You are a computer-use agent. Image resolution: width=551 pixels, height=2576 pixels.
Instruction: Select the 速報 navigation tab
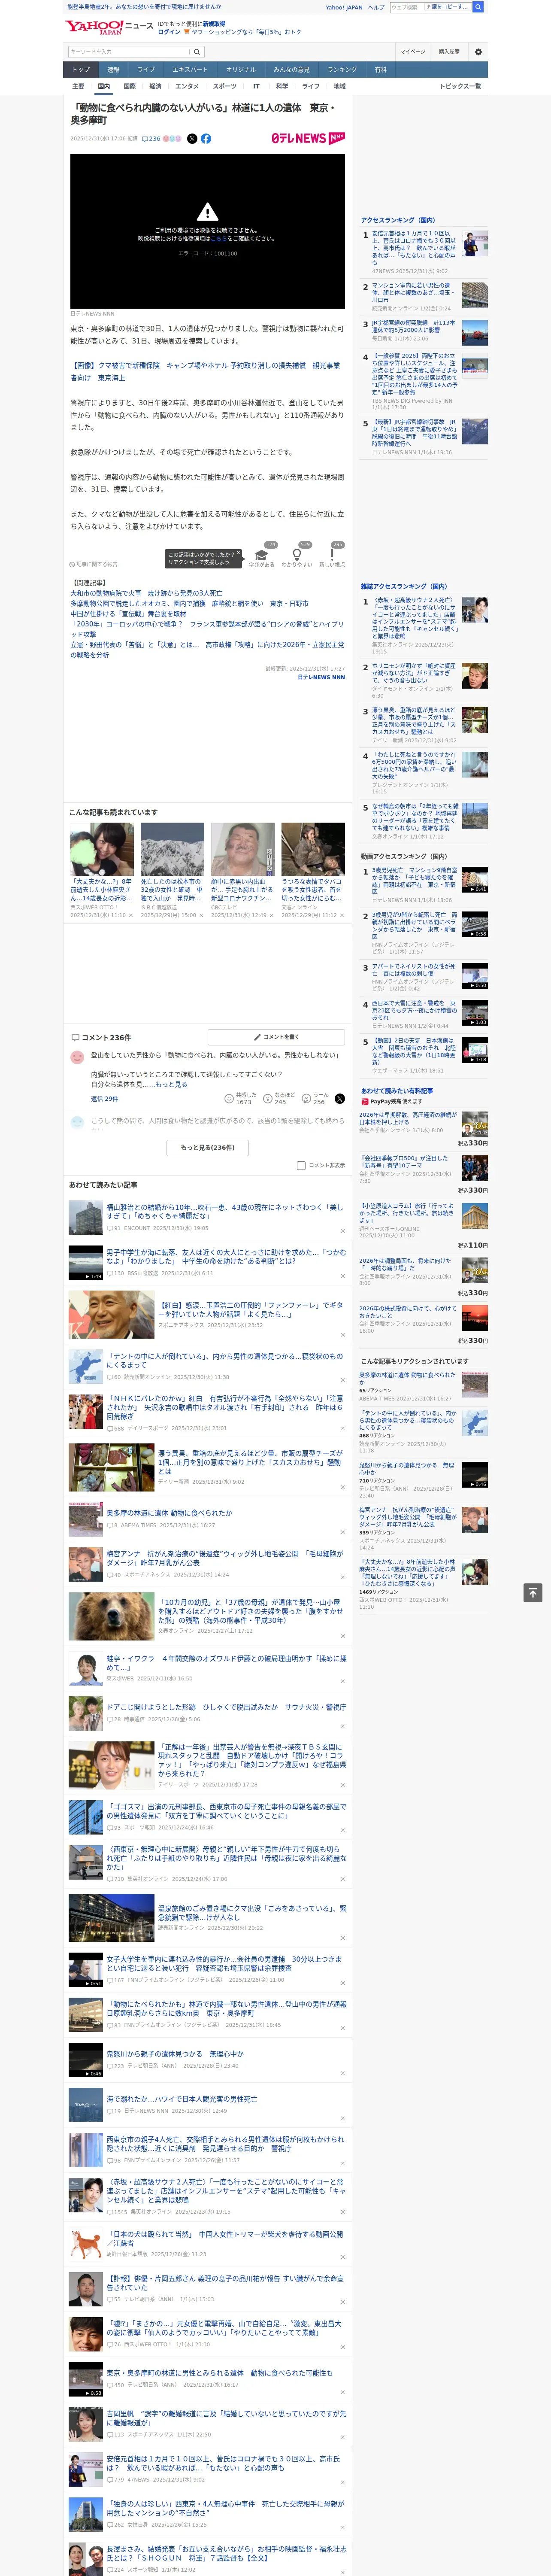coord(113,70)
